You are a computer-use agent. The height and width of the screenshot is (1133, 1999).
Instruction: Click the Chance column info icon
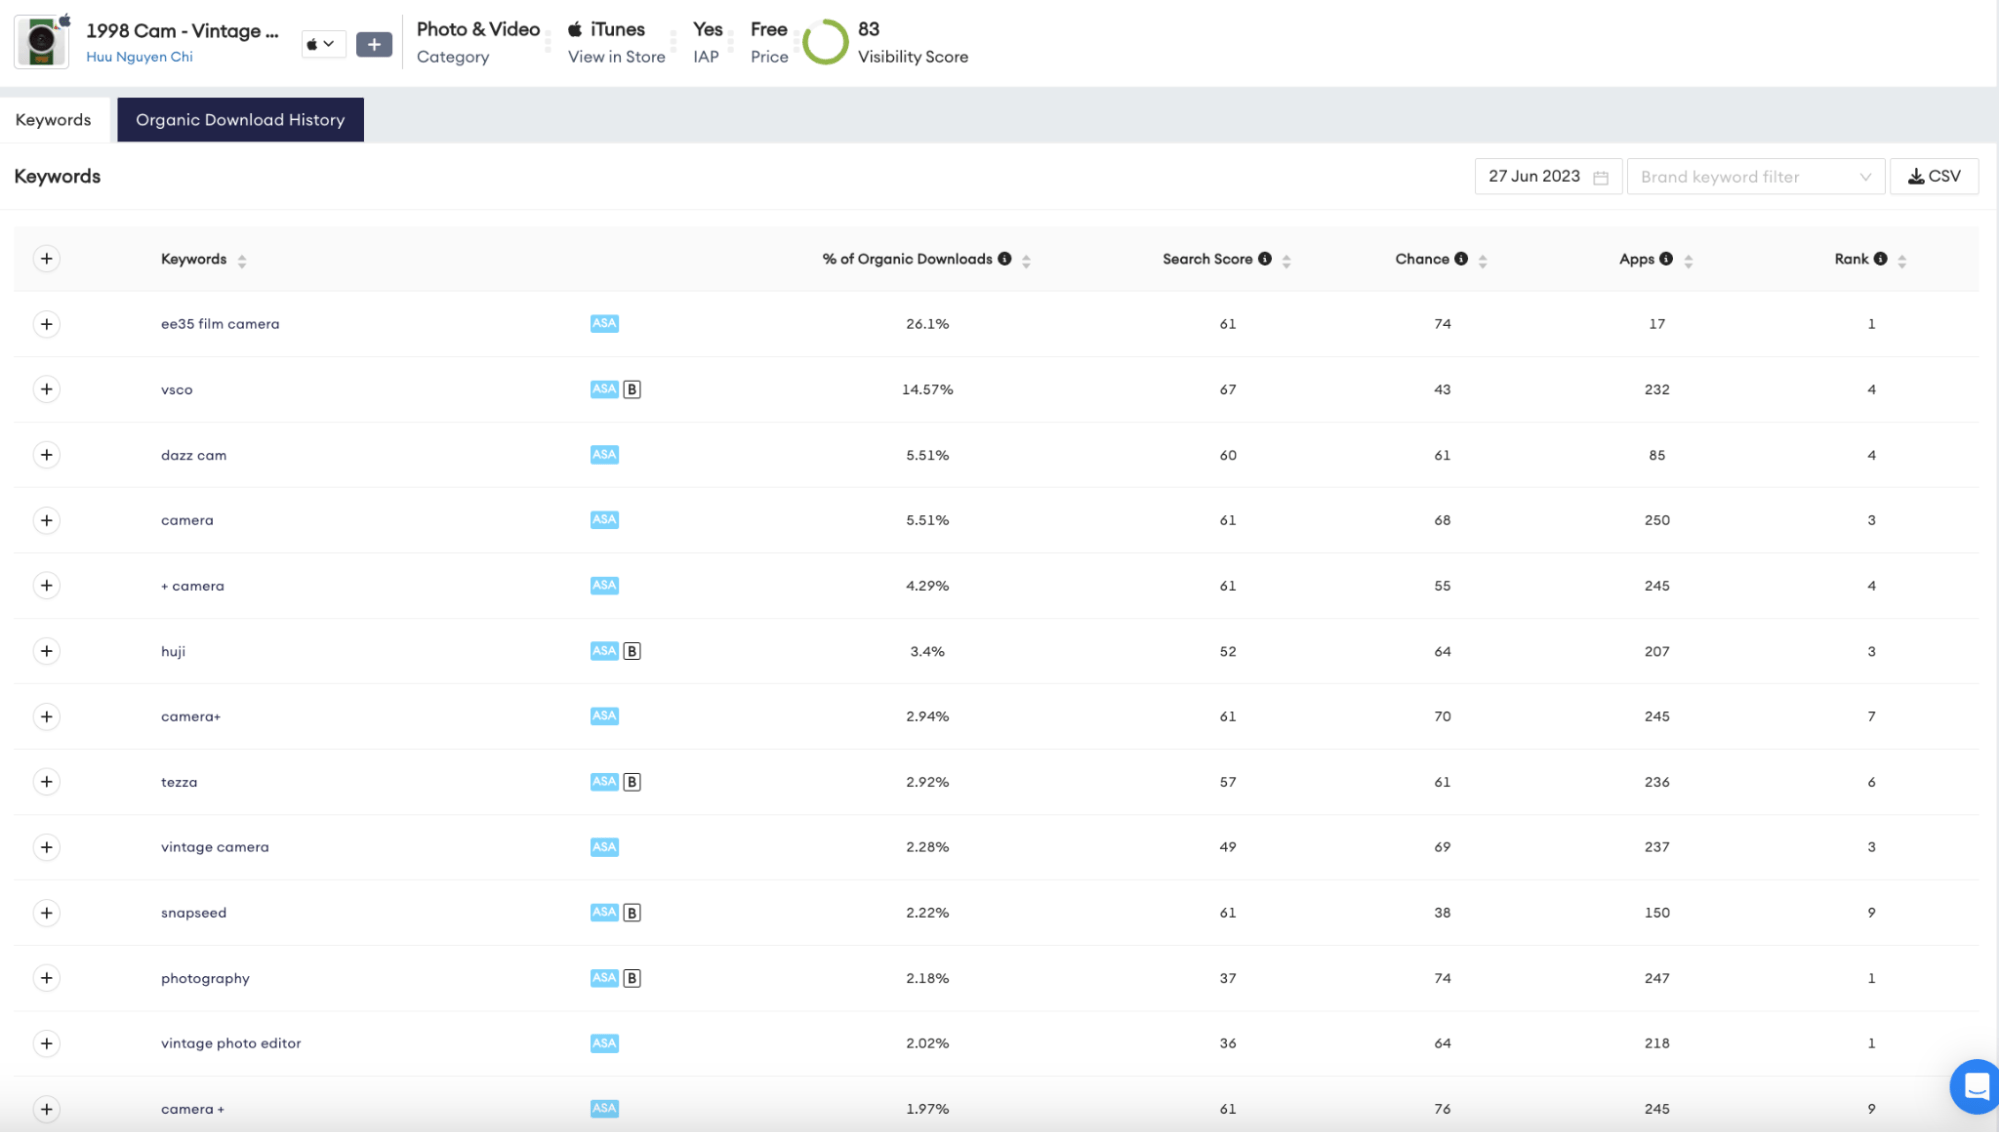[x=1461, y=259]
